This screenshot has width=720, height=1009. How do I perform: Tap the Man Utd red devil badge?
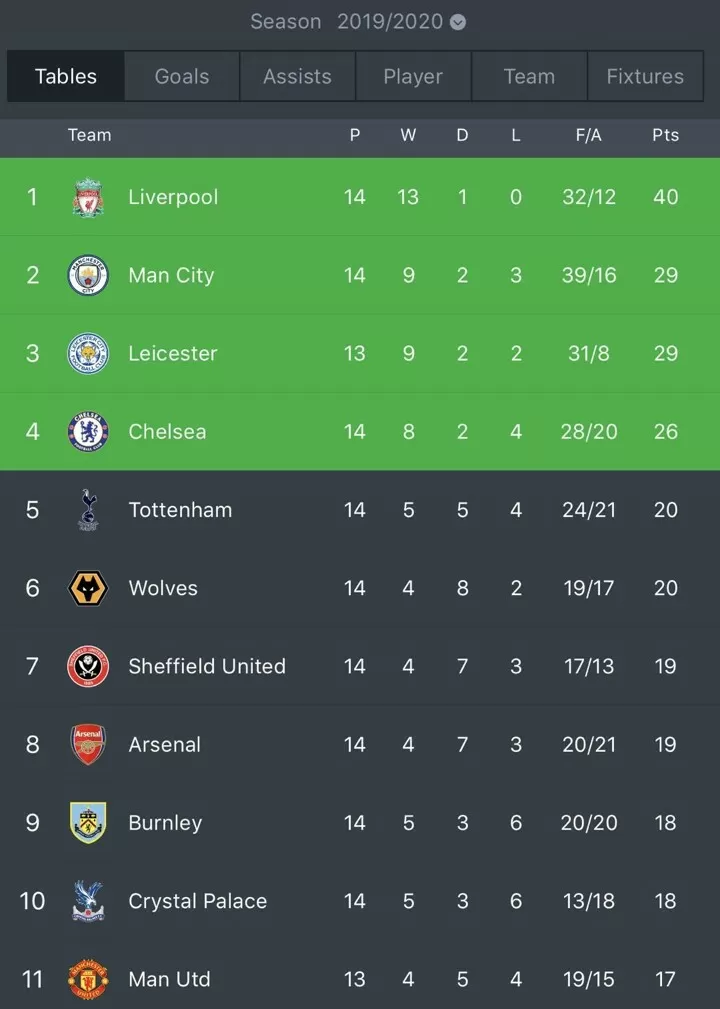pos(88,979)
